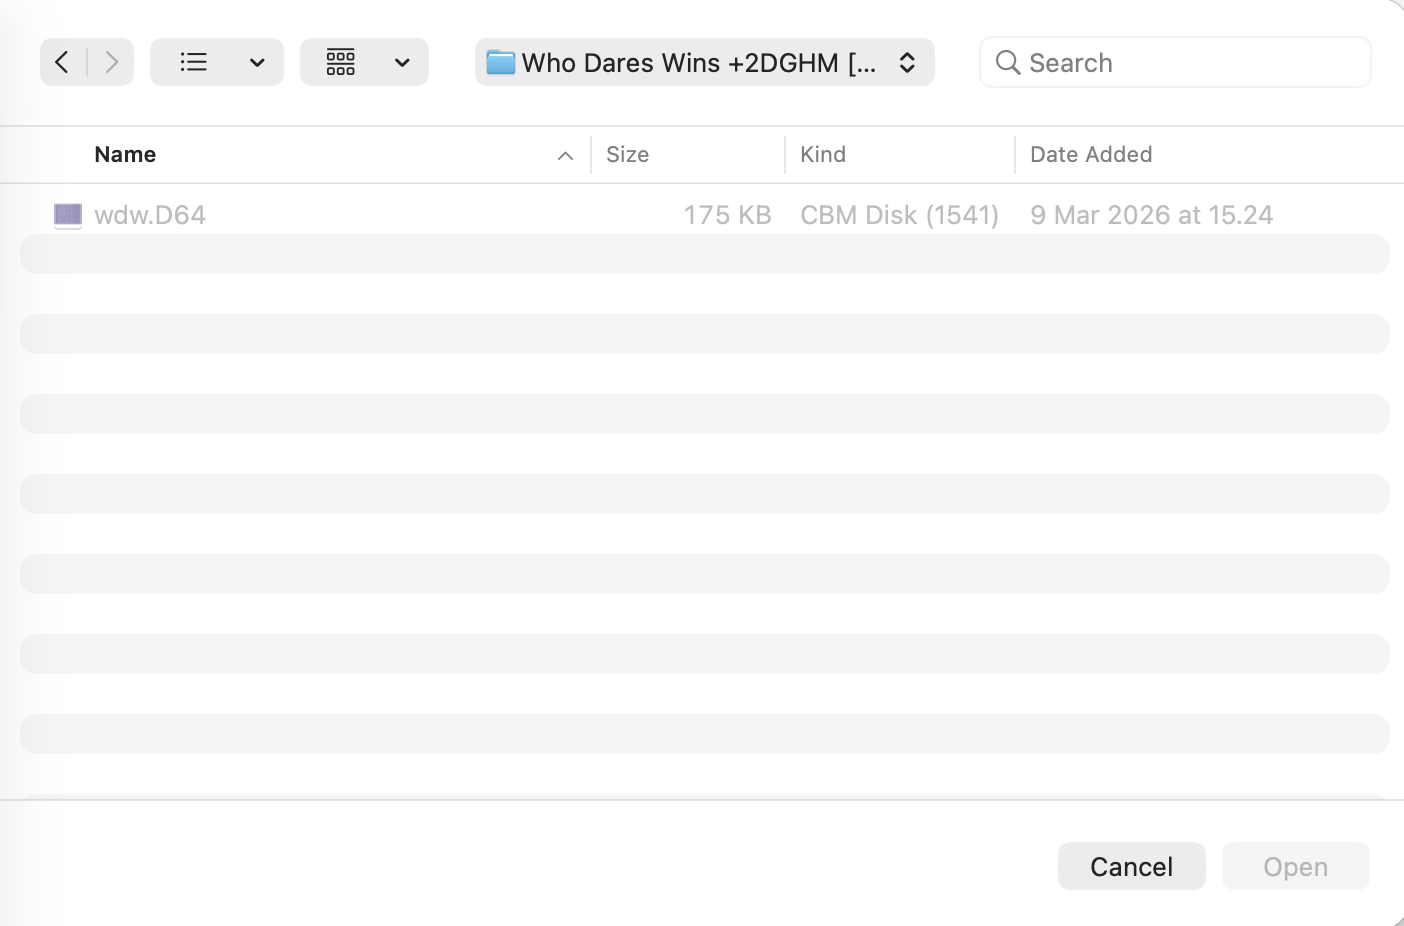The height and width of the screenshot is (926, 1404).
Task: Sort files by the Size column
Action: pos(627,155)
